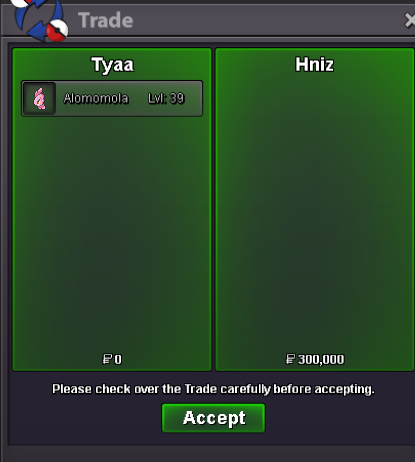Click Tyaa's 0 money amount
Viewport: 415px width, 462px height.
coord(118,359)
